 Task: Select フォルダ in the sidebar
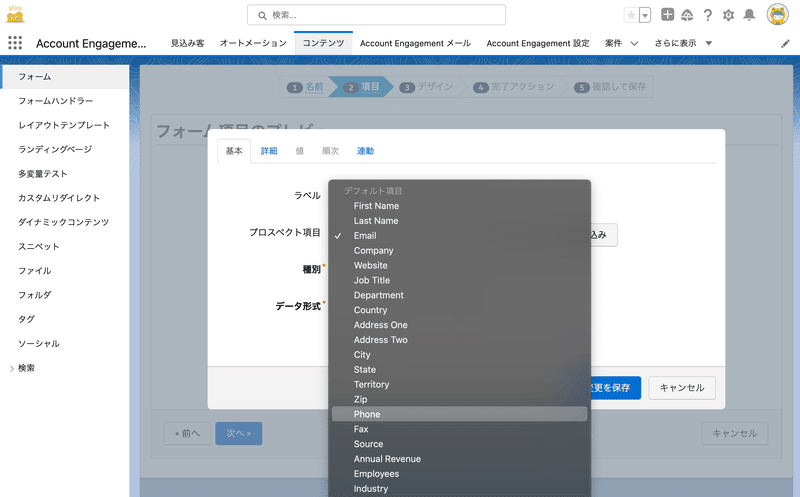65,295
